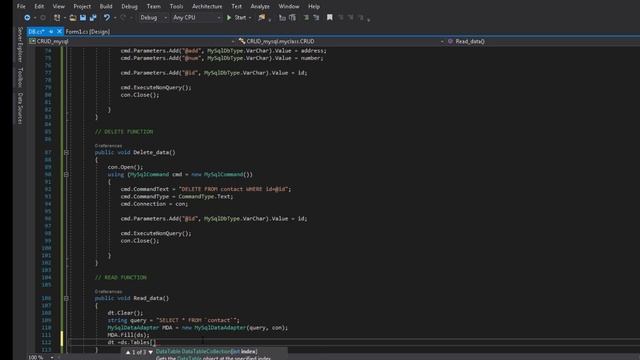Click the references link above Read_data()
This screenshot has height=360, width=640.
108,291
